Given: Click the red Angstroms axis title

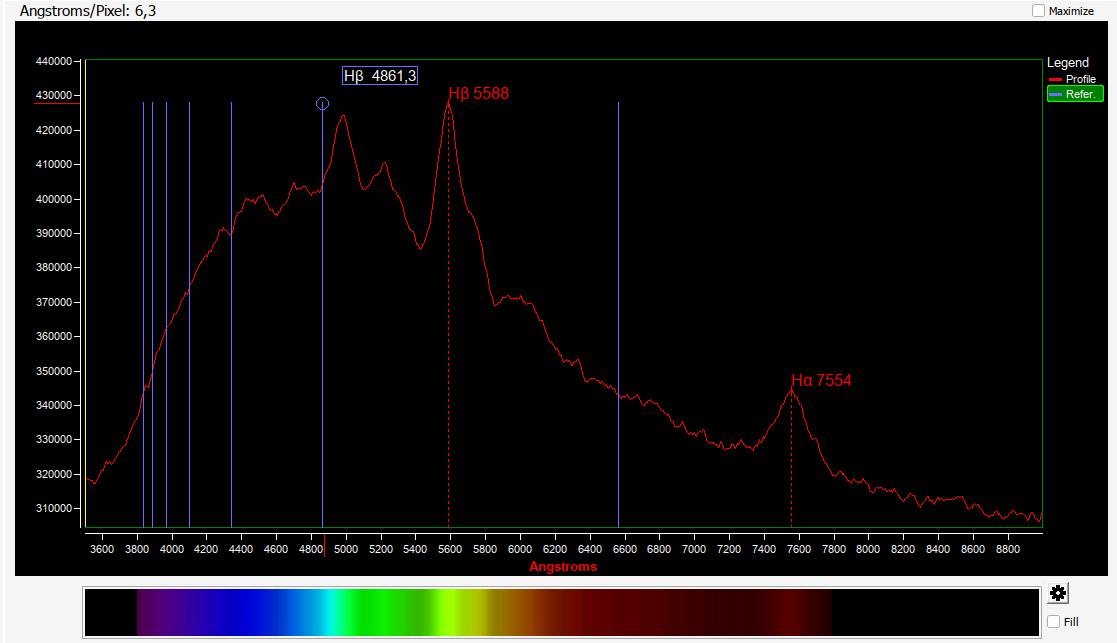Looking at the screenshot, I should click(x=563, y=567).
